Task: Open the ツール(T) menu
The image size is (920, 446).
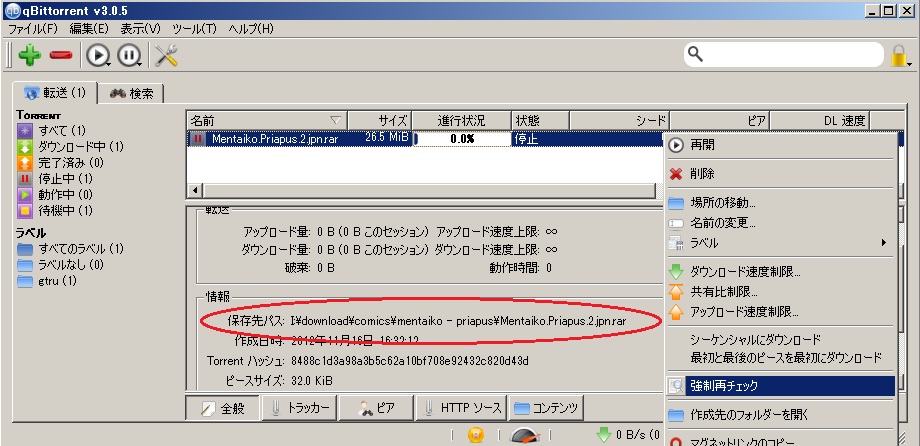Action: [x=193, y=29]
